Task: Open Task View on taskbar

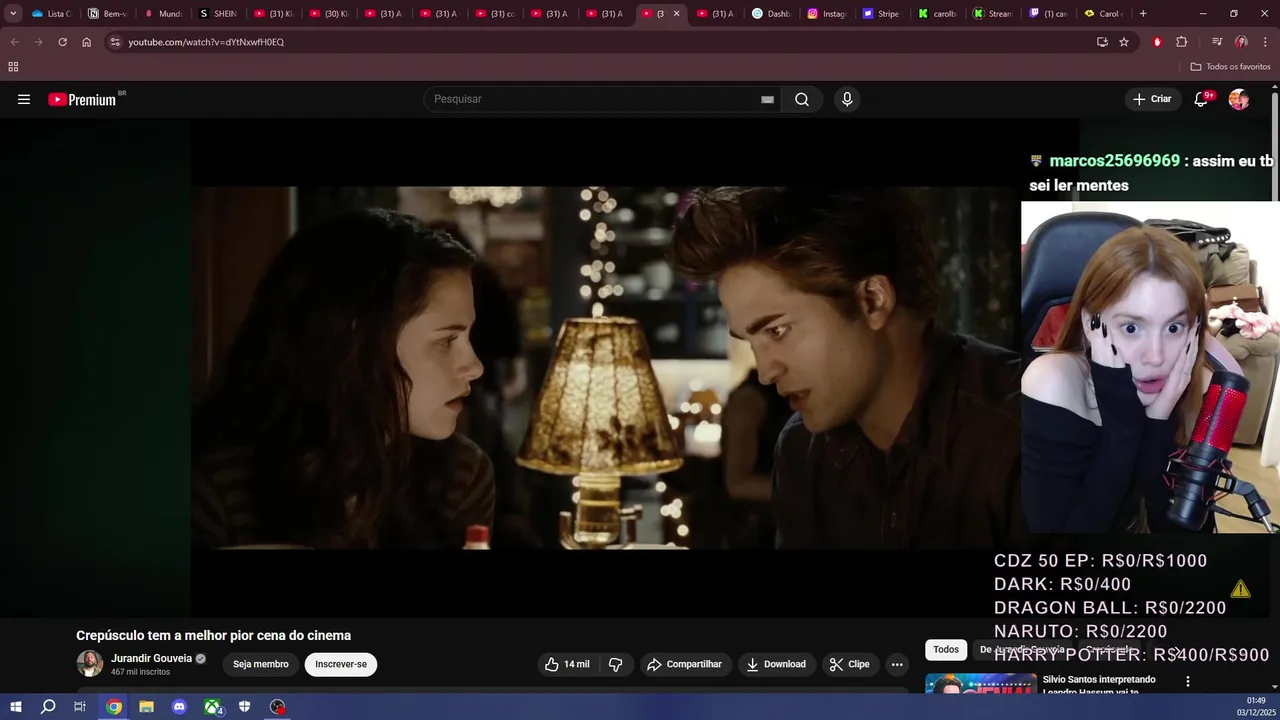Action: point(80,707)
